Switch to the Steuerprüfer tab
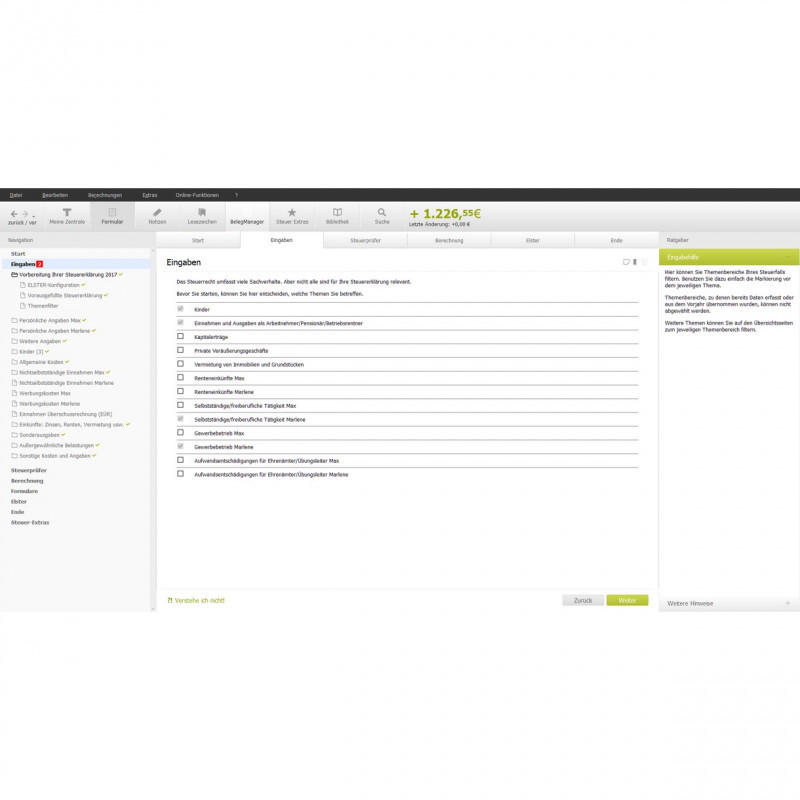 pyautogui.click(x=365, y=241)
